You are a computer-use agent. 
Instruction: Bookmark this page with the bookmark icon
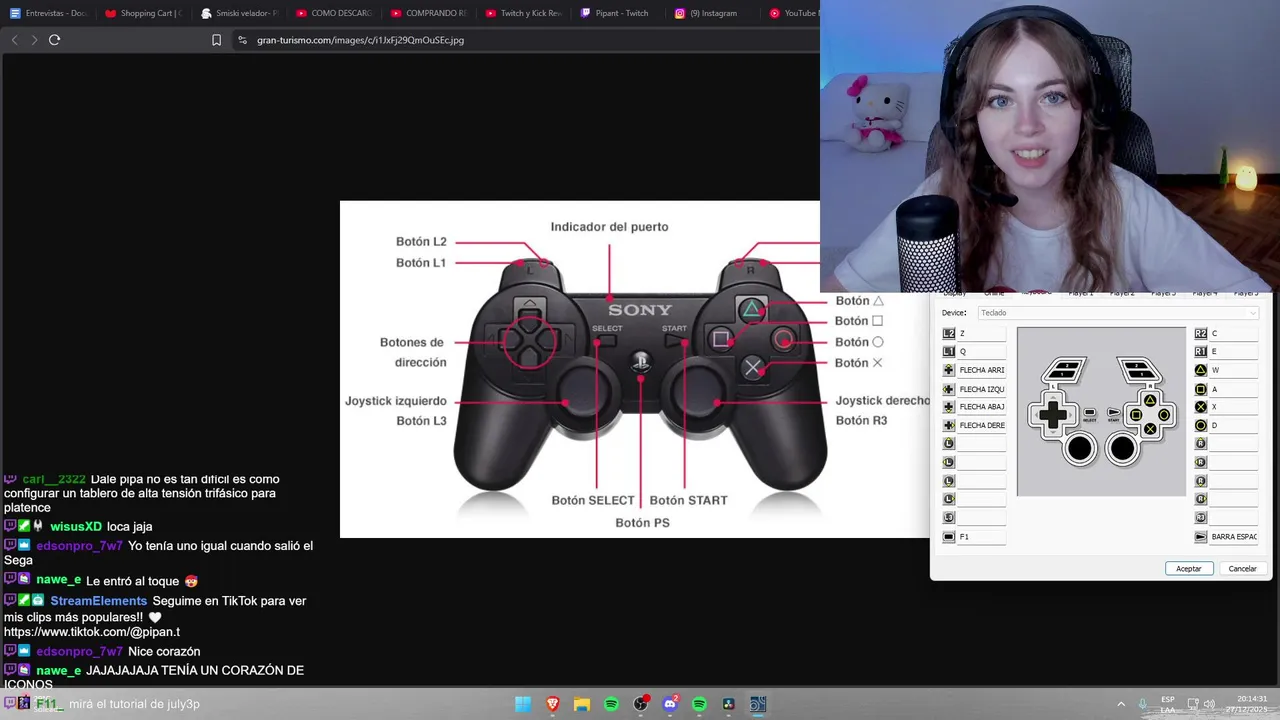(x=216, y=40)
